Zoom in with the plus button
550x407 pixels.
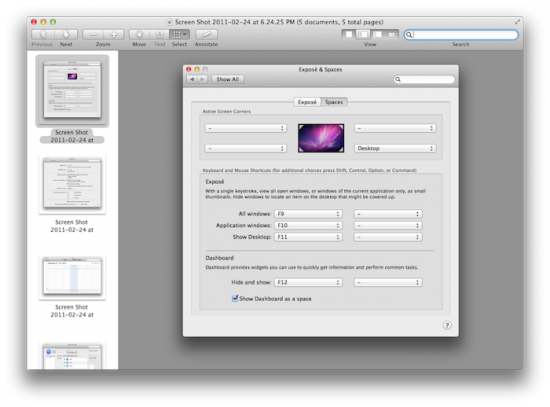(x=113, y=34)
